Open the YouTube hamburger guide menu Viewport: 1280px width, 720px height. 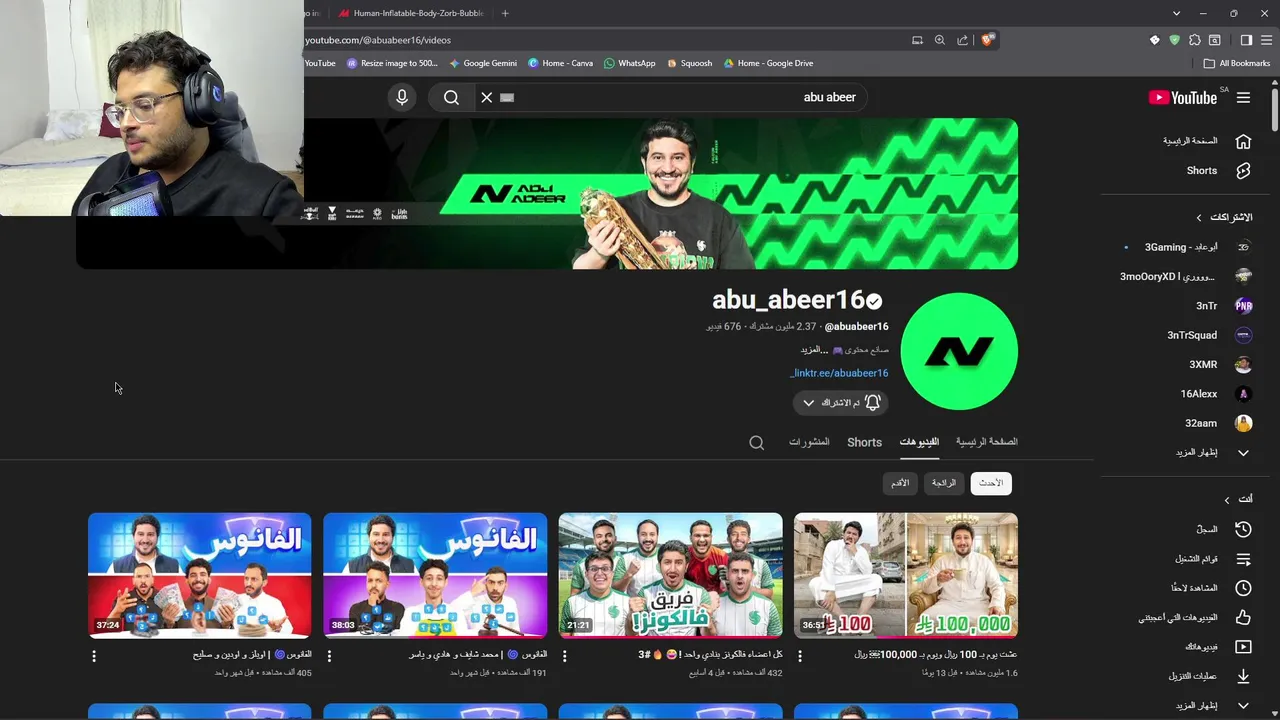(x=1243, y=97)
